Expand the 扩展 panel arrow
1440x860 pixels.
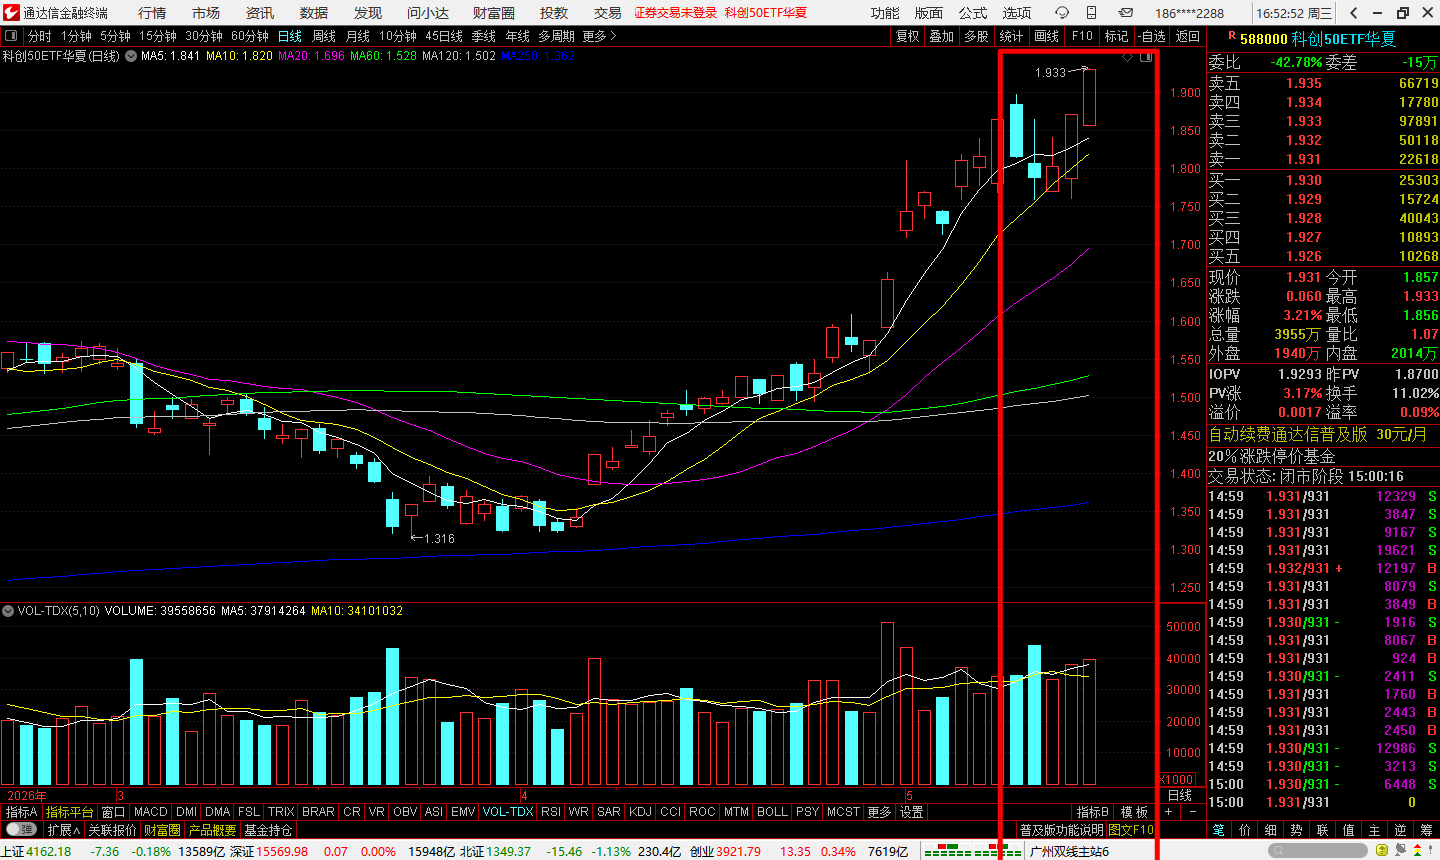(x=63, y=830)
